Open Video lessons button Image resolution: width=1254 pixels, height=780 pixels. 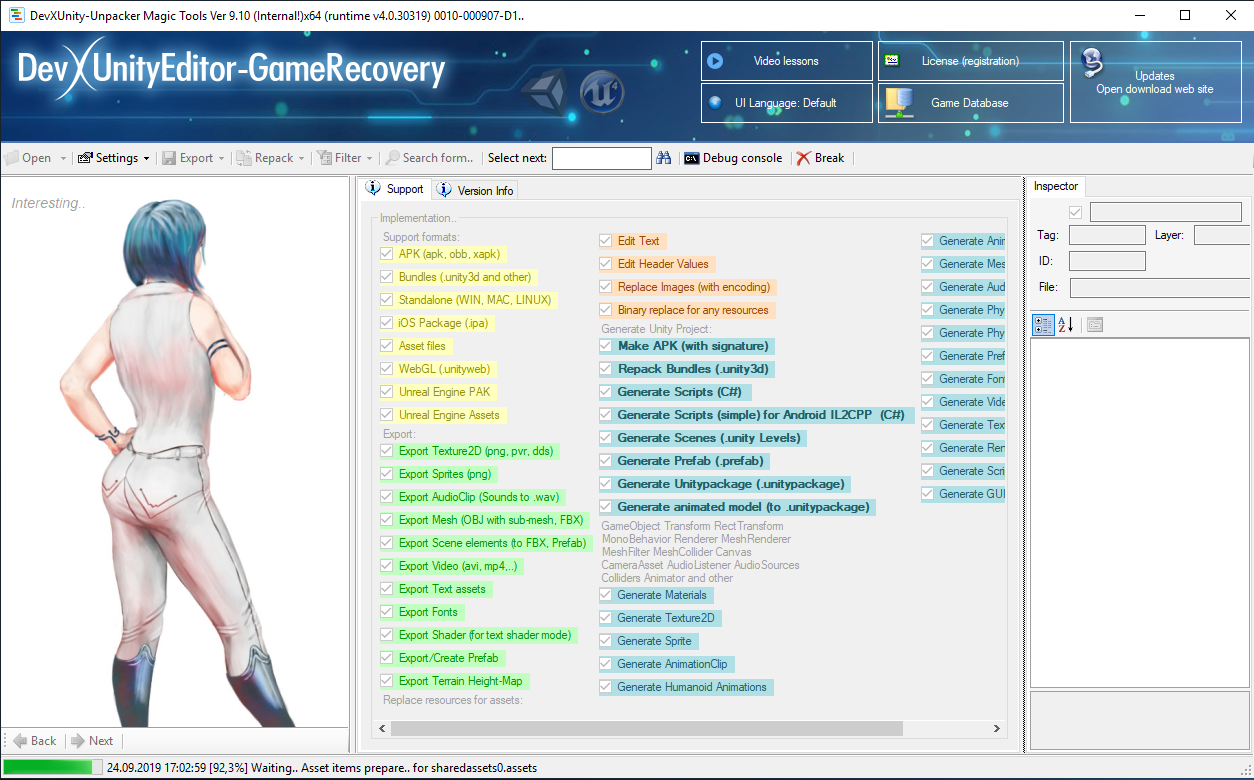pos(787,61)
